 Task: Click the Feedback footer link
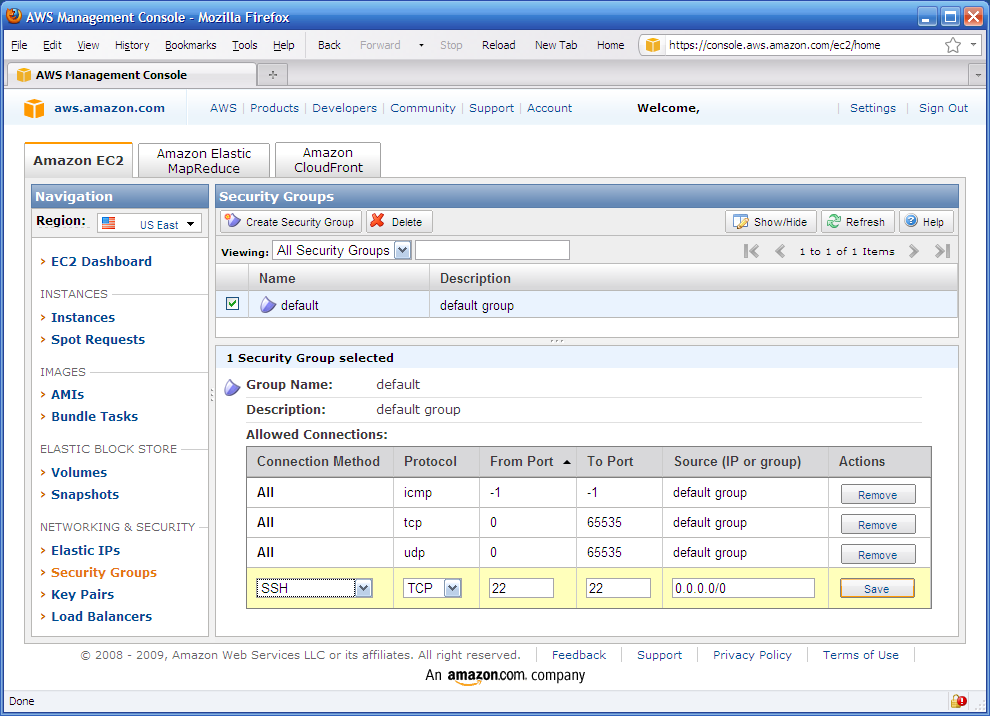(x=579, y=655)
